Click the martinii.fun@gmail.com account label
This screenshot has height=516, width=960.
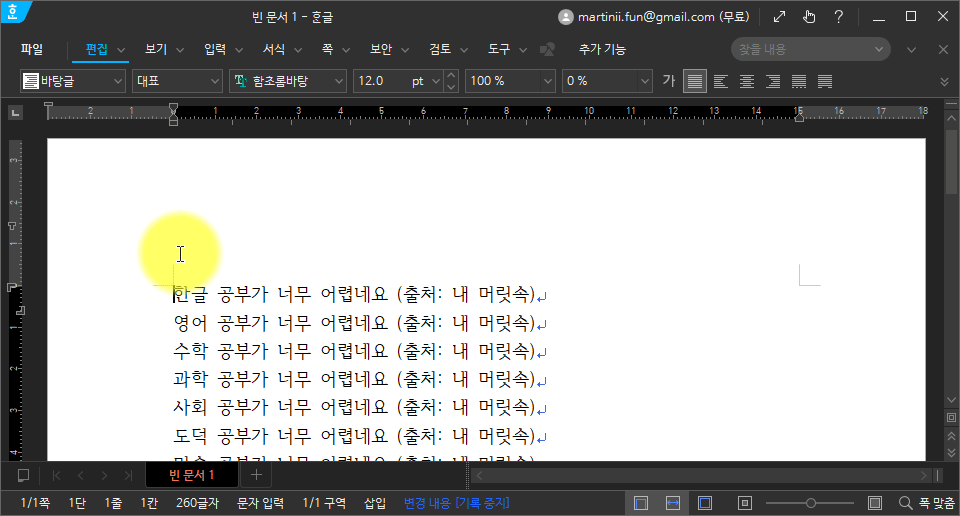664,17
